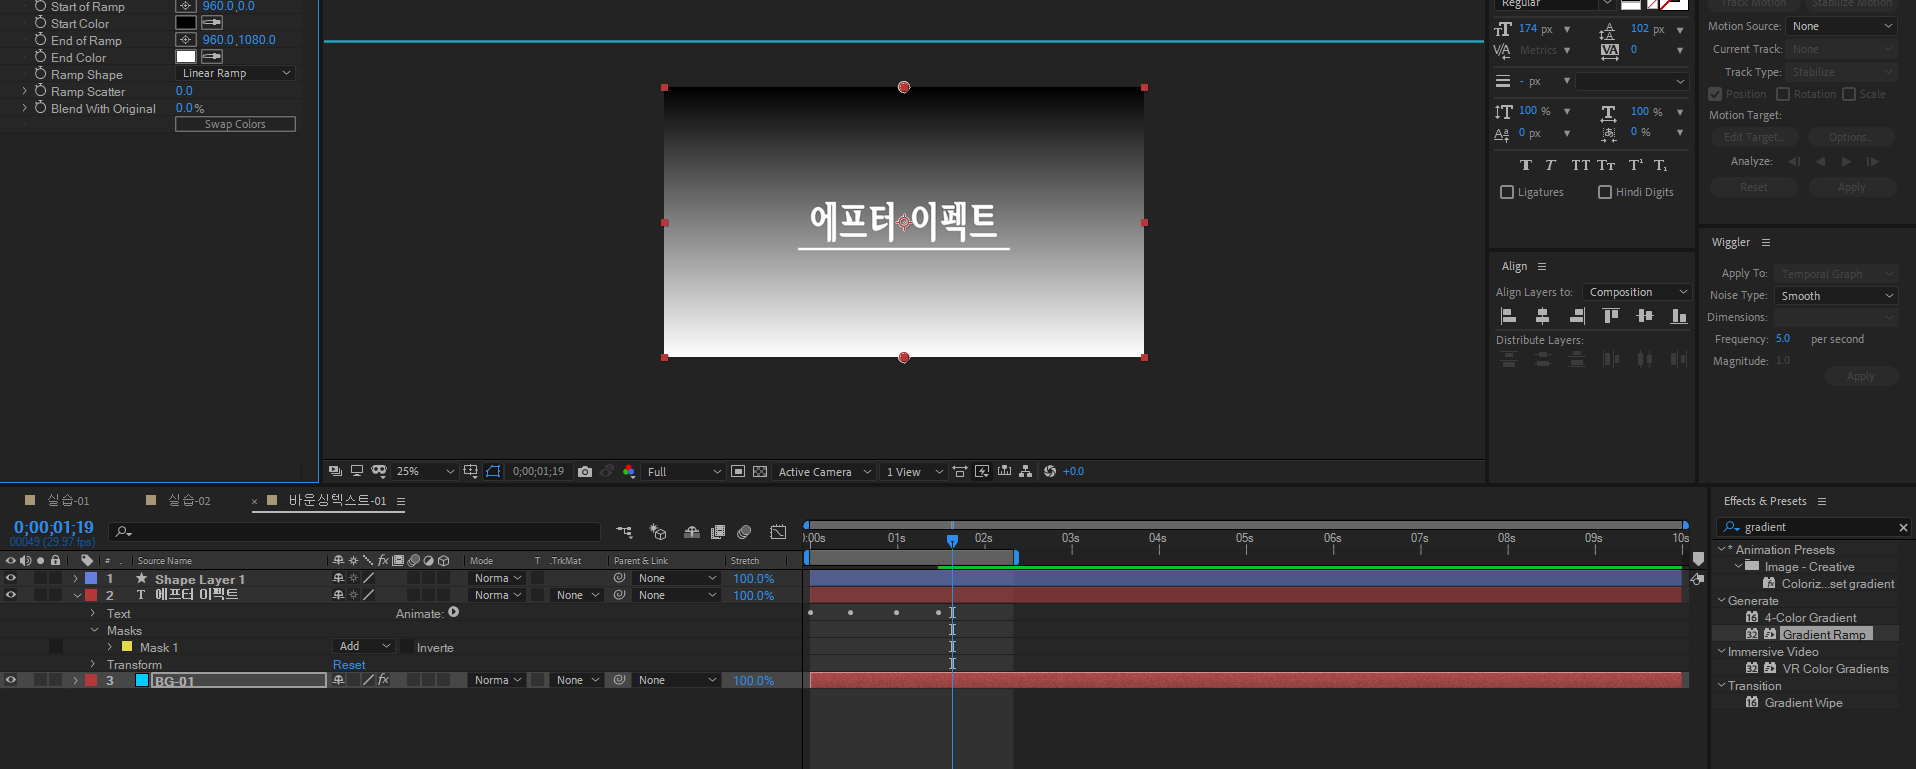The height and width of the screenshot is (769, 1916).
Task: Click the Animate text arrow button
Action: 454,612
